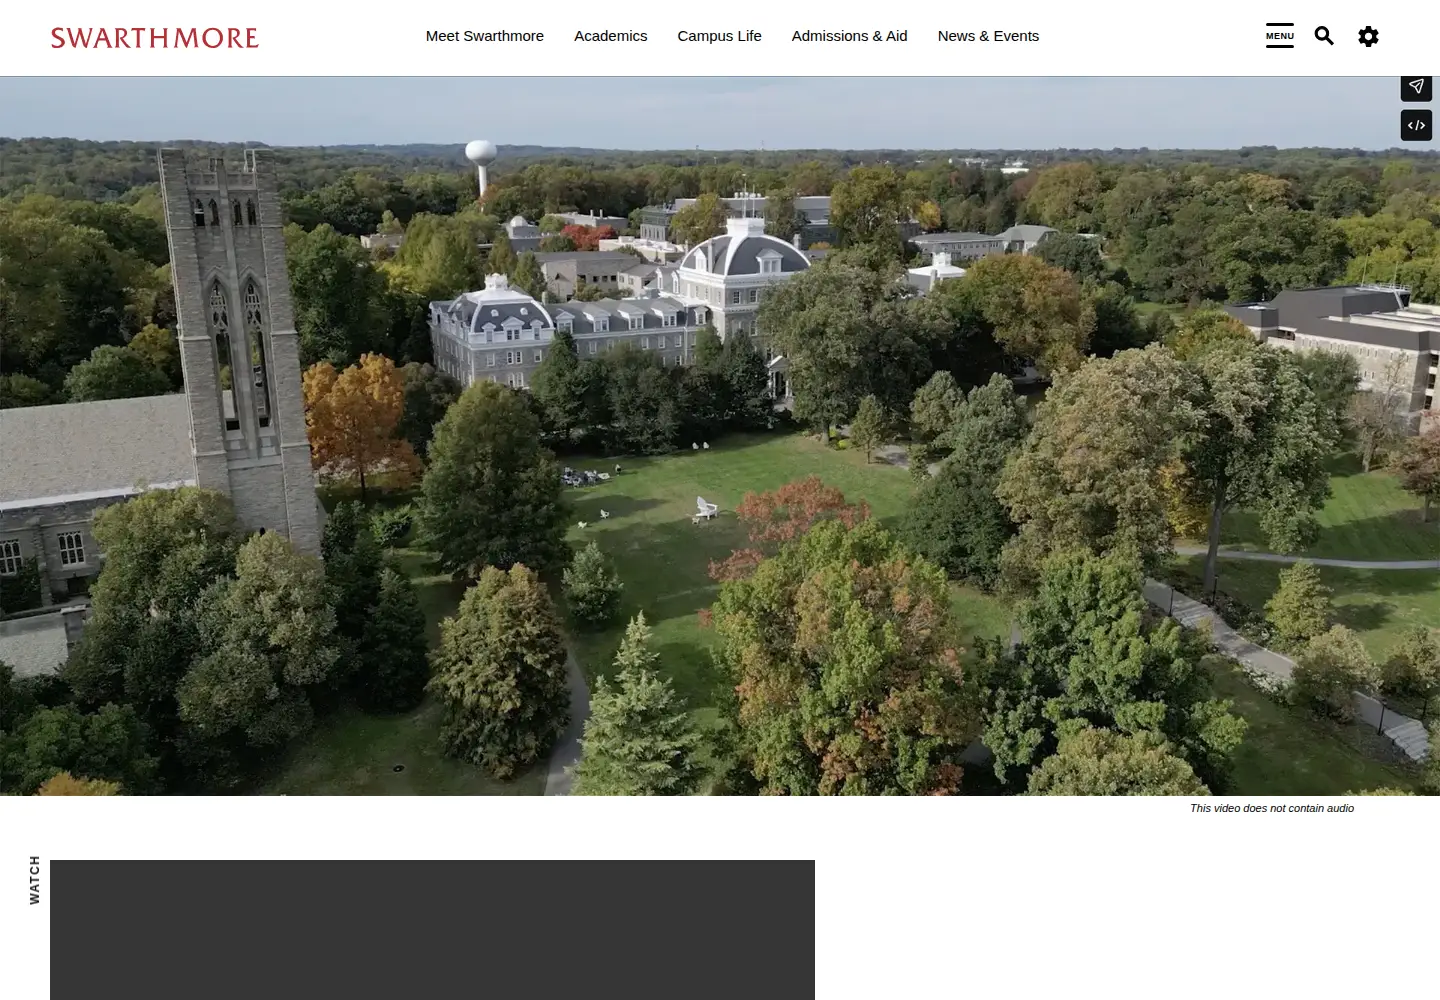Click the paper plane share icon
The height and width of the screenshot is (1000, 1440).
tap(1416, 87)
